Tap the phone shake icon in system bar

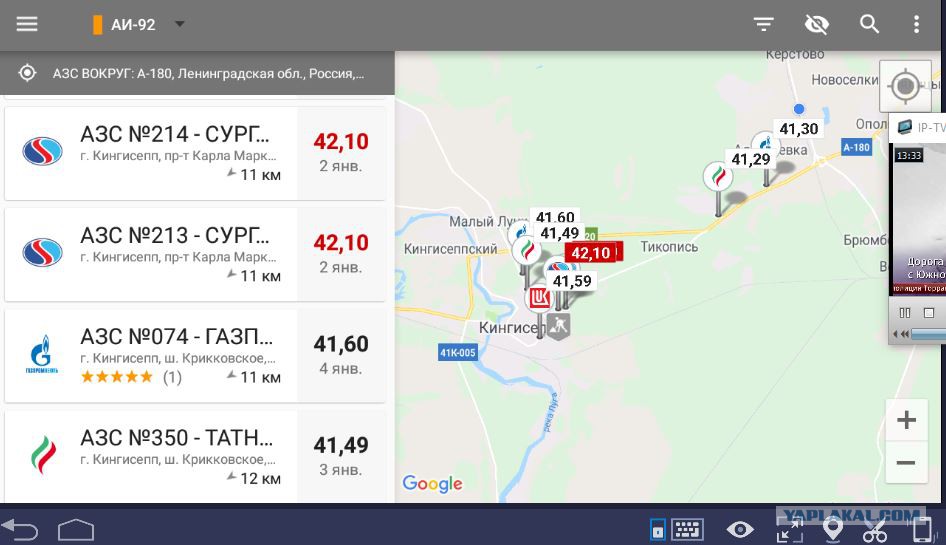click(x=921, y=530)
